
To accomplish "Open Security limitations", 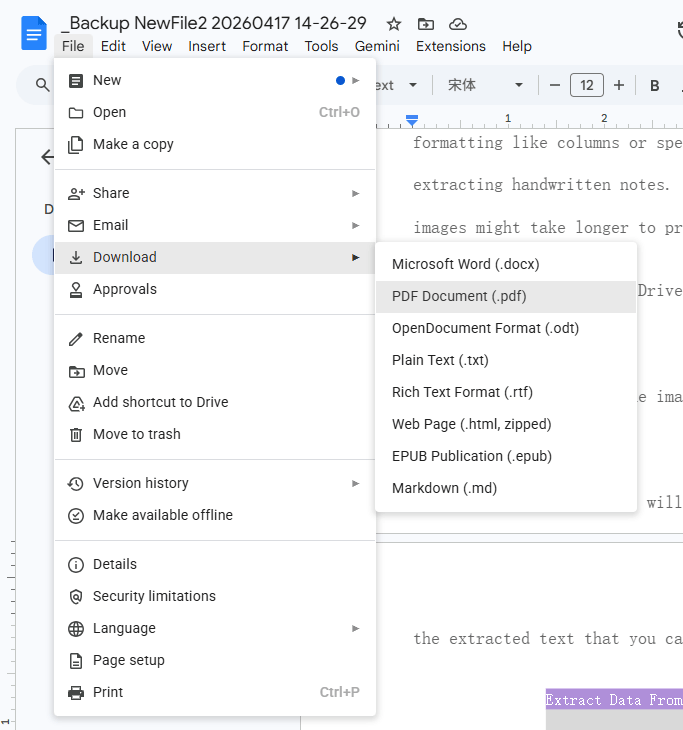I will tap(215, 596).
